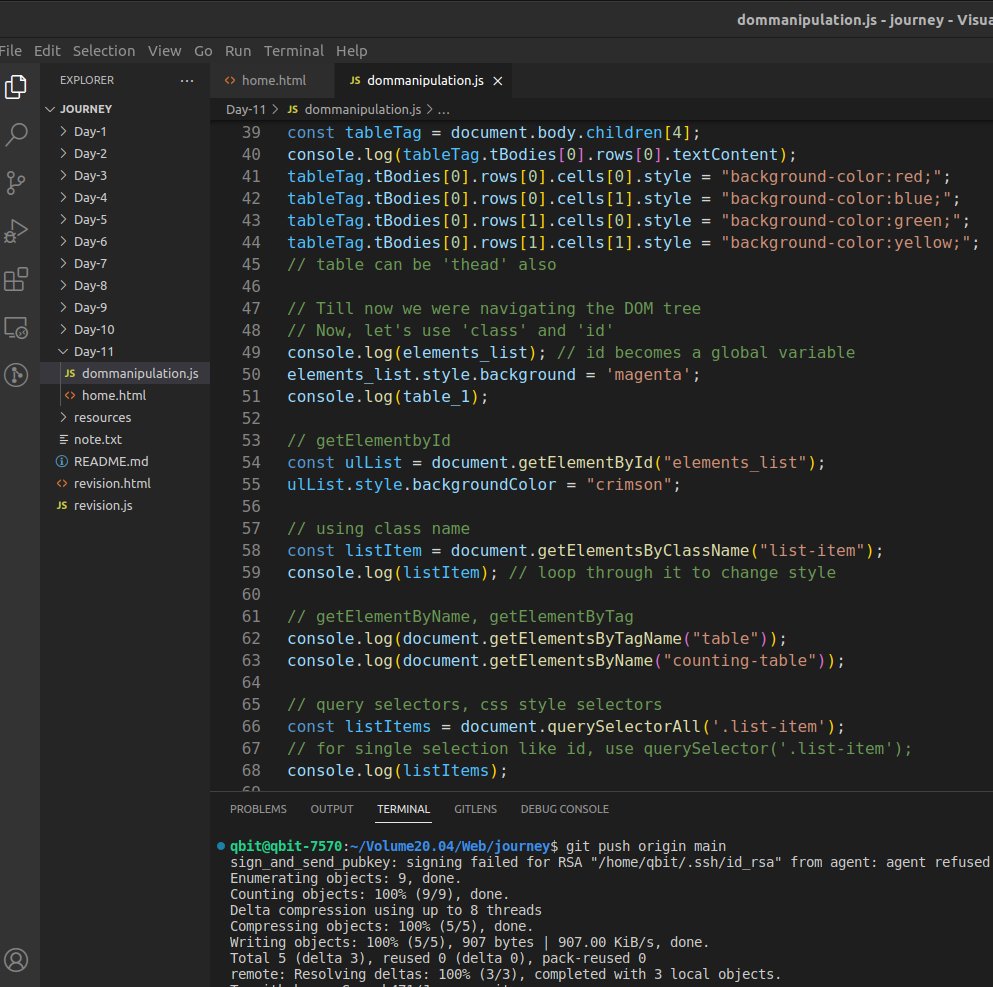The image size is (993, 987).
Task: Click the EXPLORER panel header title
Action: [x=87, y=80]
